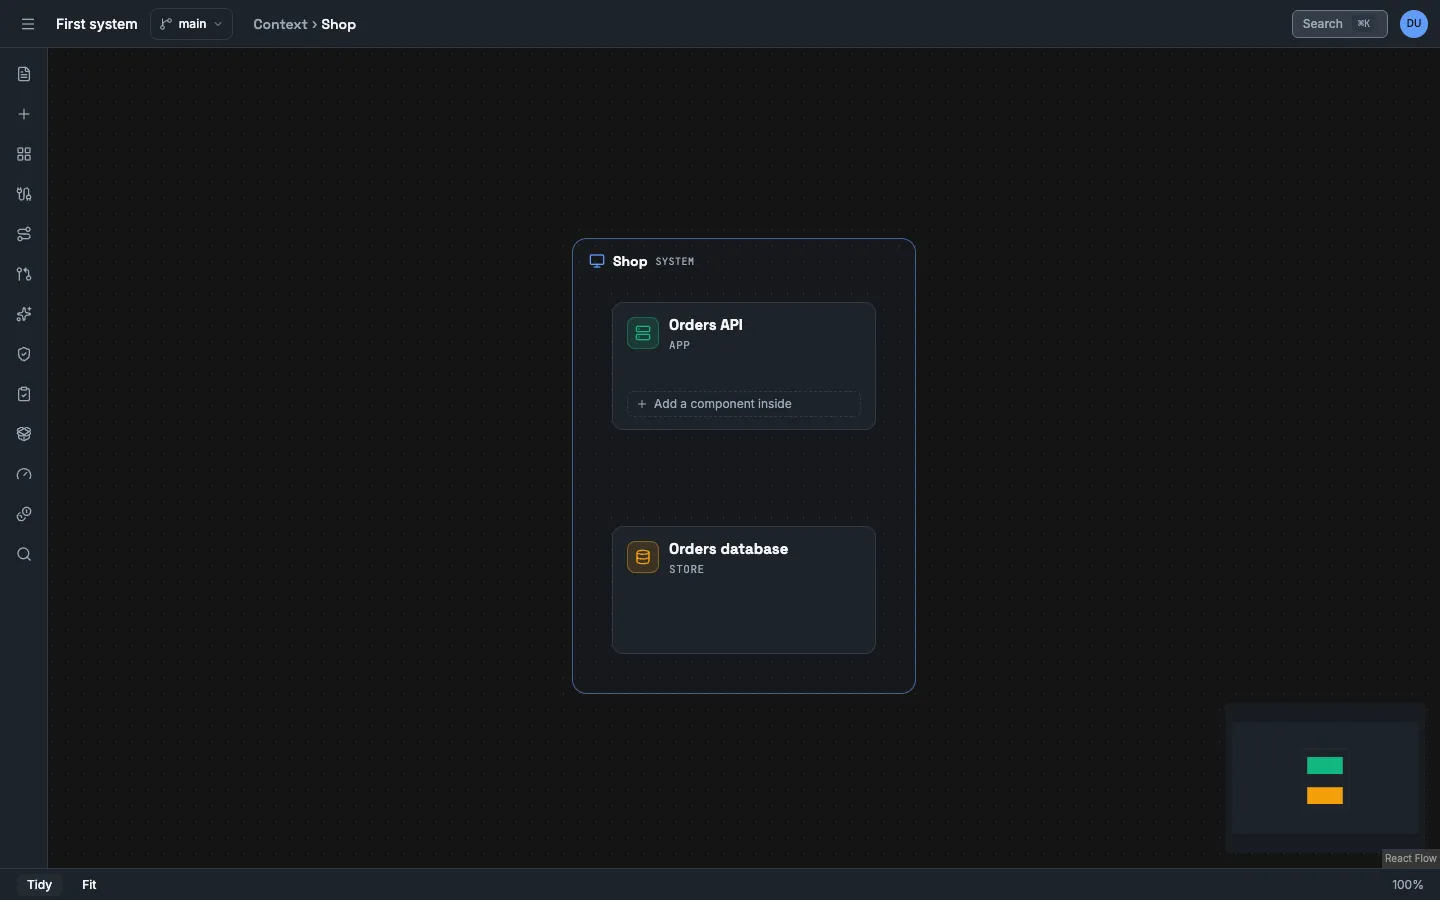The height and width of the screenshot is (900, 1440).
Task: Open the gauge sidebar icon
Action: (x=24, y=474)
